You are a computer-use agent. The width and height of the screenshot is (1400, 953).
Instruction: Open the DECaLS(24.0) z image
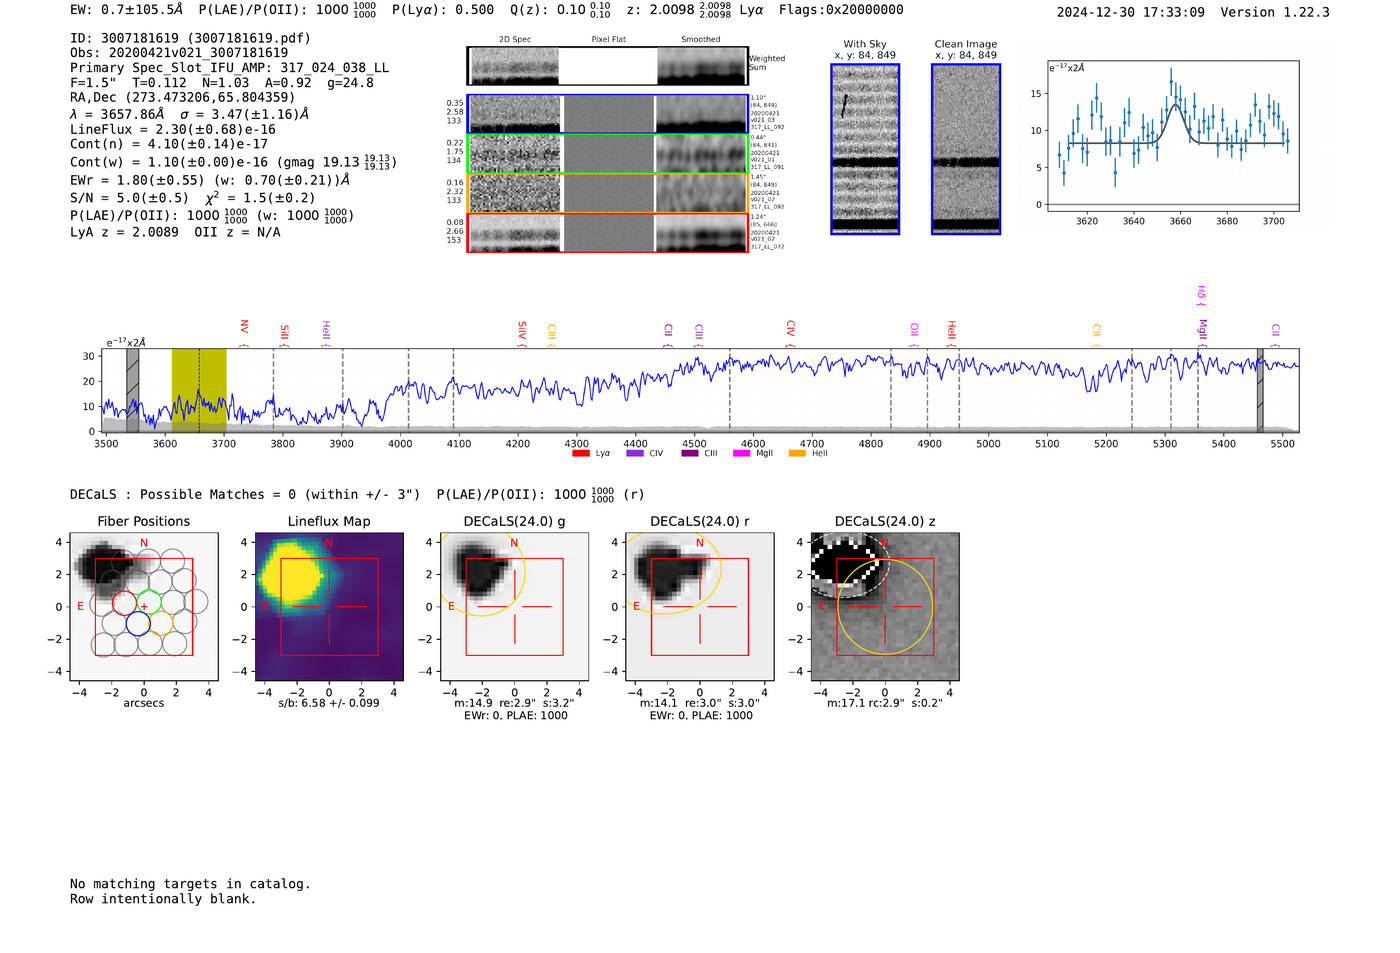[x=885, y=606]
